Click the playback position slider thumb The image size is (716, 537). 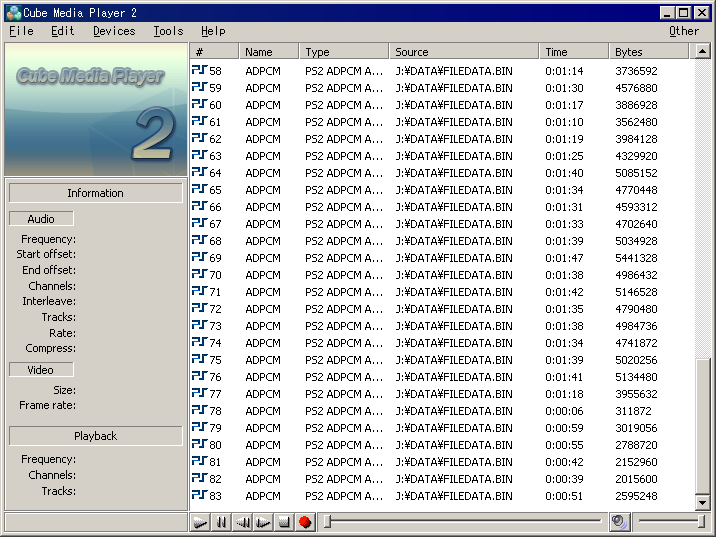(x=327, y=521)
